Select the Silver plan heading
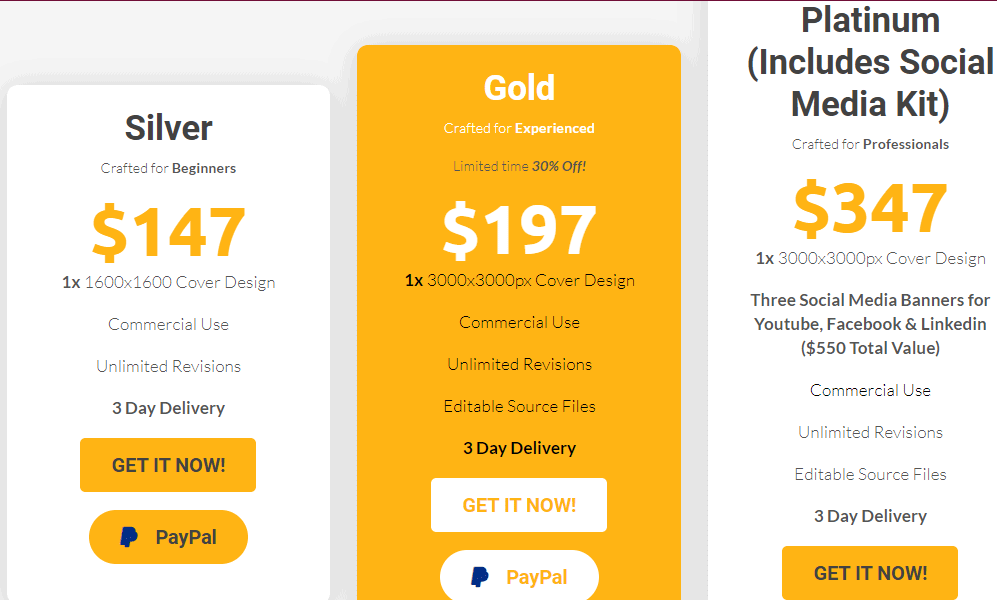The width and height of the screenshot is (997, 600). click(168, 128)
